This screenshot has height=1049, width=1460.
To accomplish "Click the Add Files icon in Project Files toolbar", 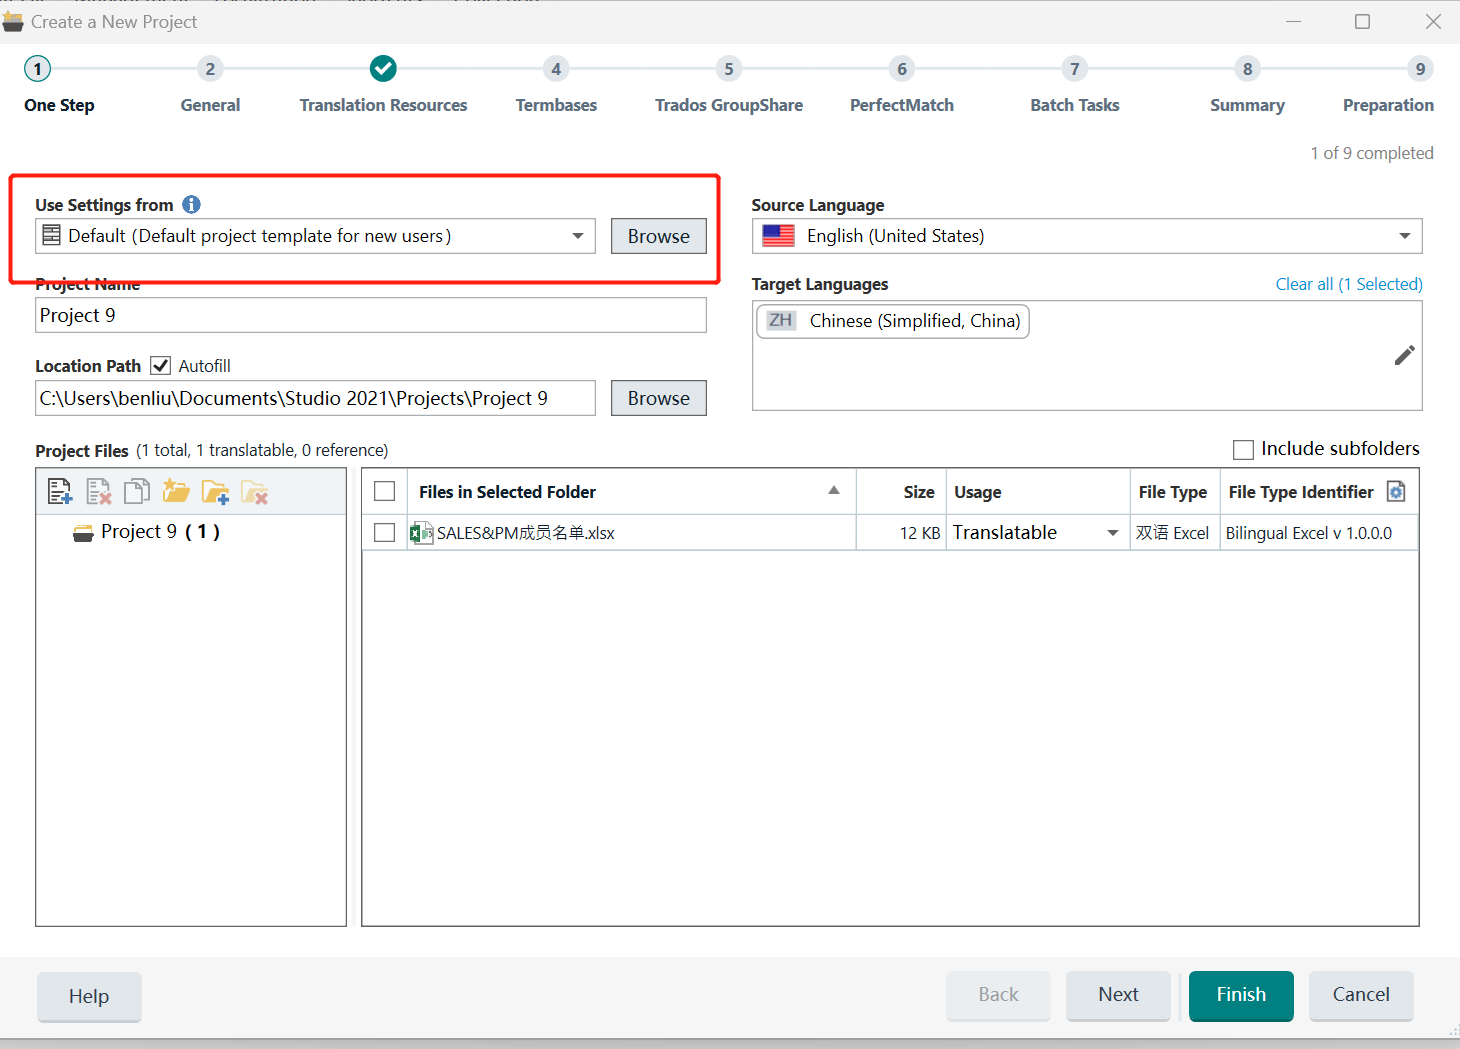I will pos(60,491).
